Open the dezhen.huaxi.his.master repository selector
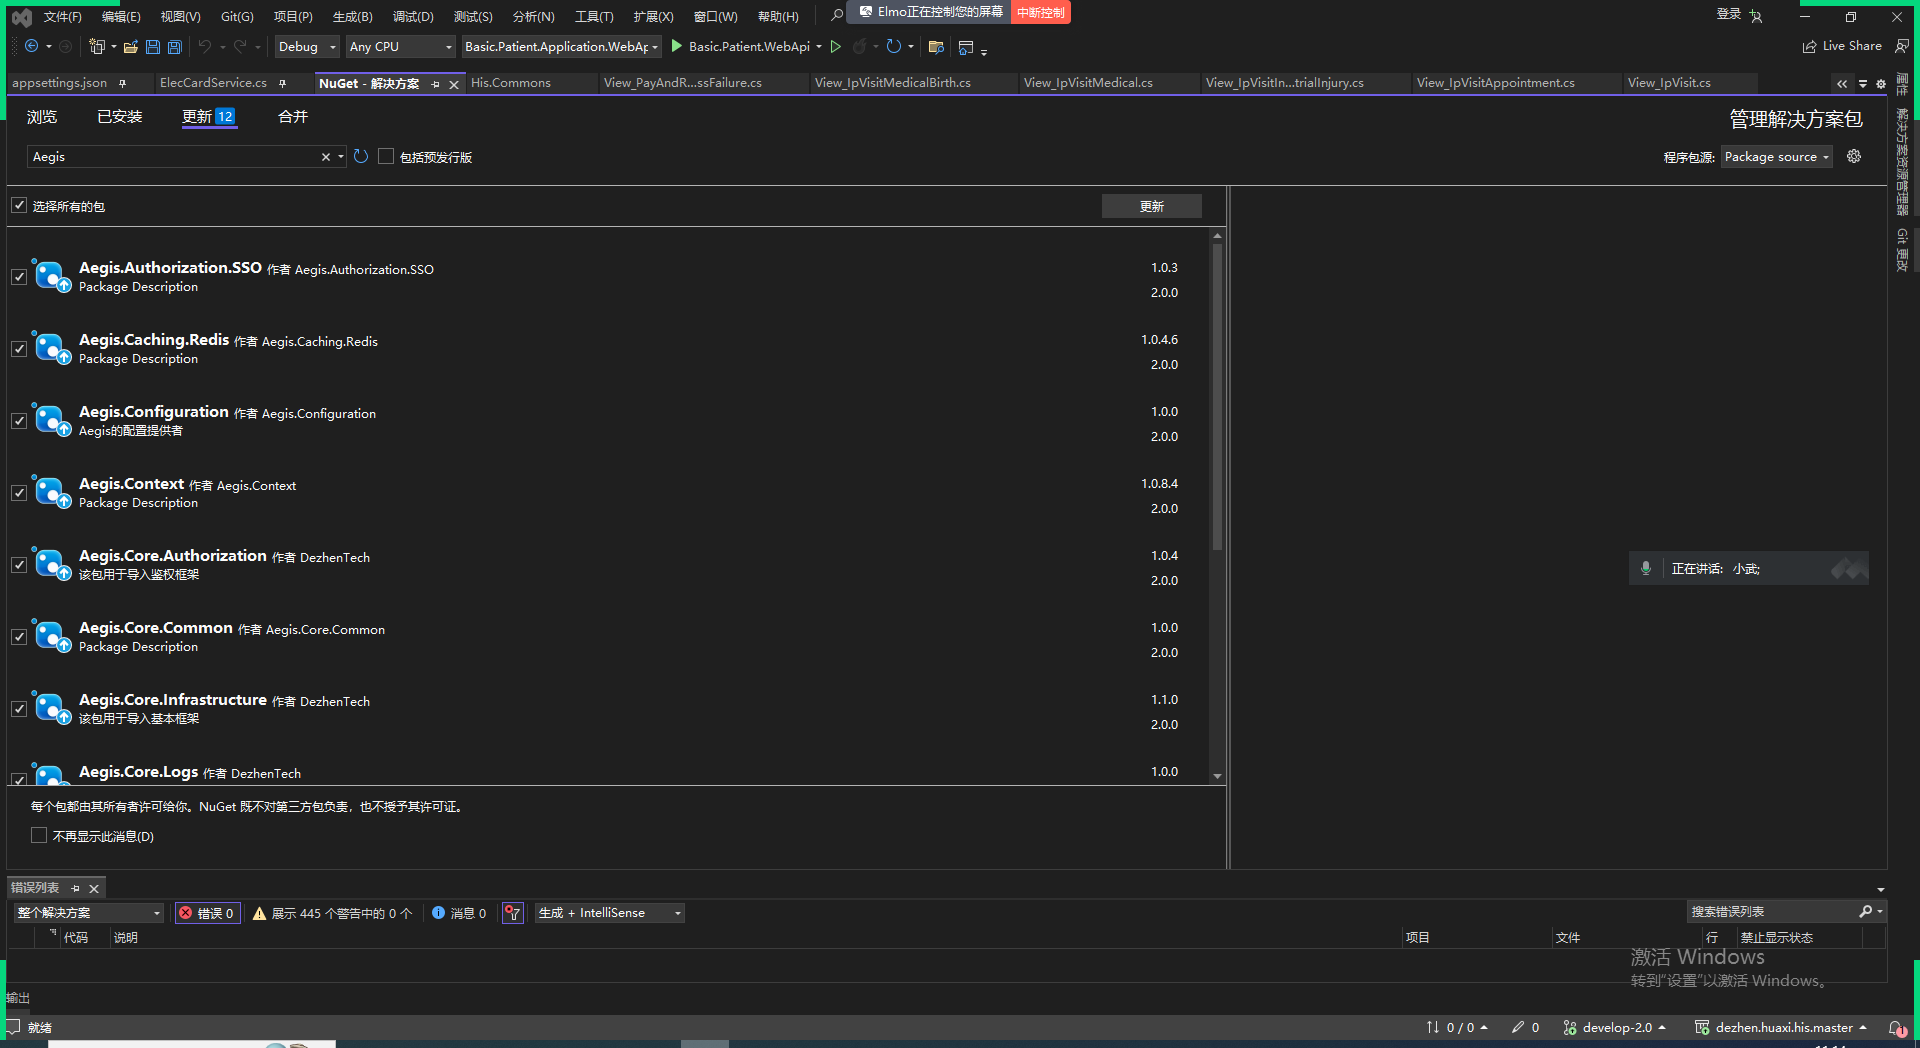Viewport: 1920px width, 1048px height. pyautogui.click(x=1782, y=1028)
